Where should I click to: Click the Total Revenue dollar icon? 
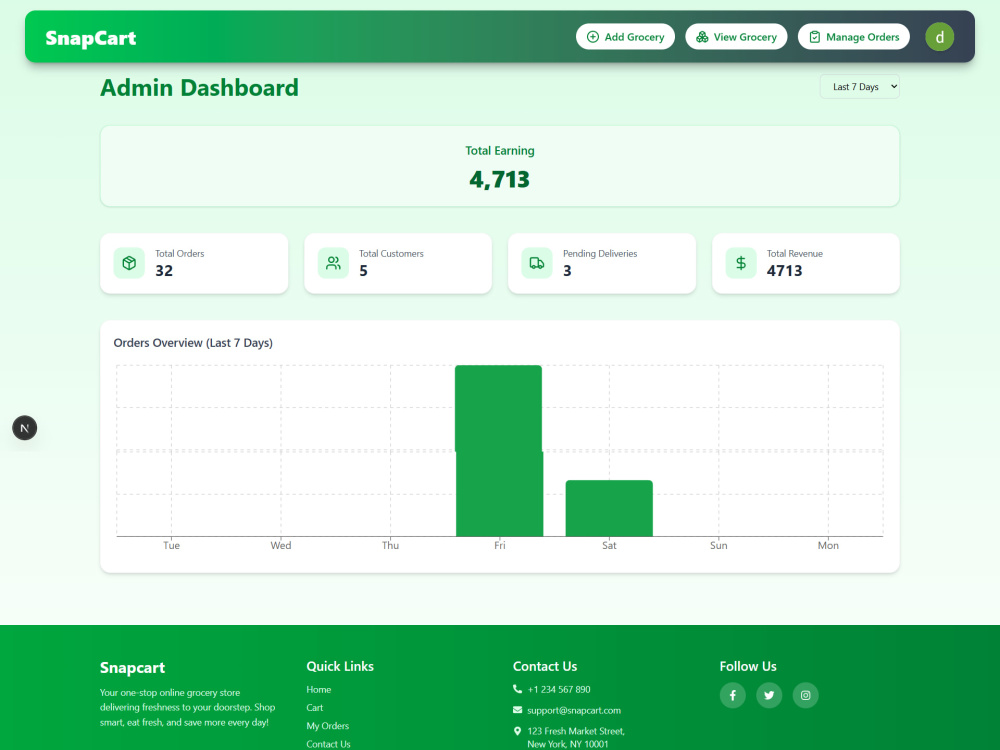coord(741,263)
